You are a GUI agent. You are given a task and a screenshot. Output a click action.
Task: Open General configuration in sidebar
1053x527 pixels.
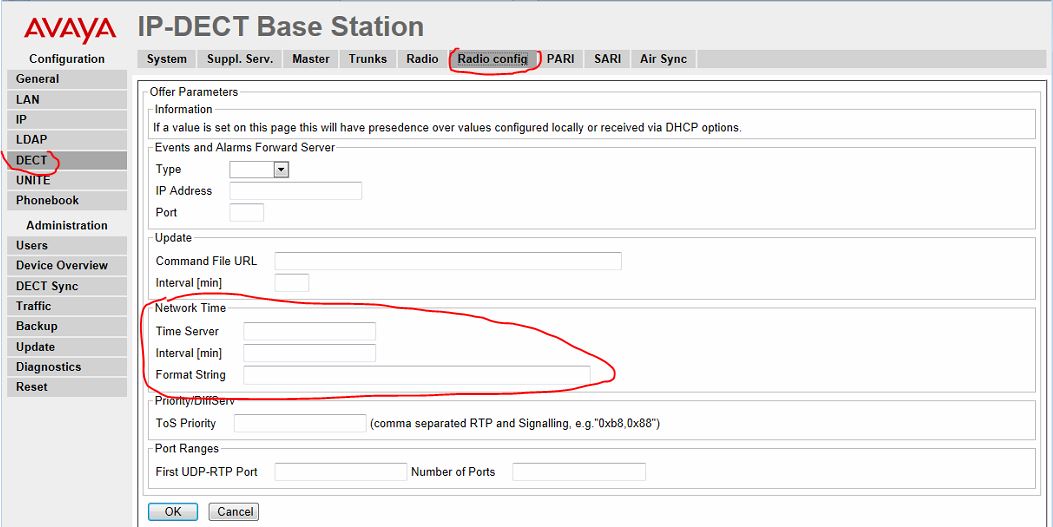[x=66, y=79]
